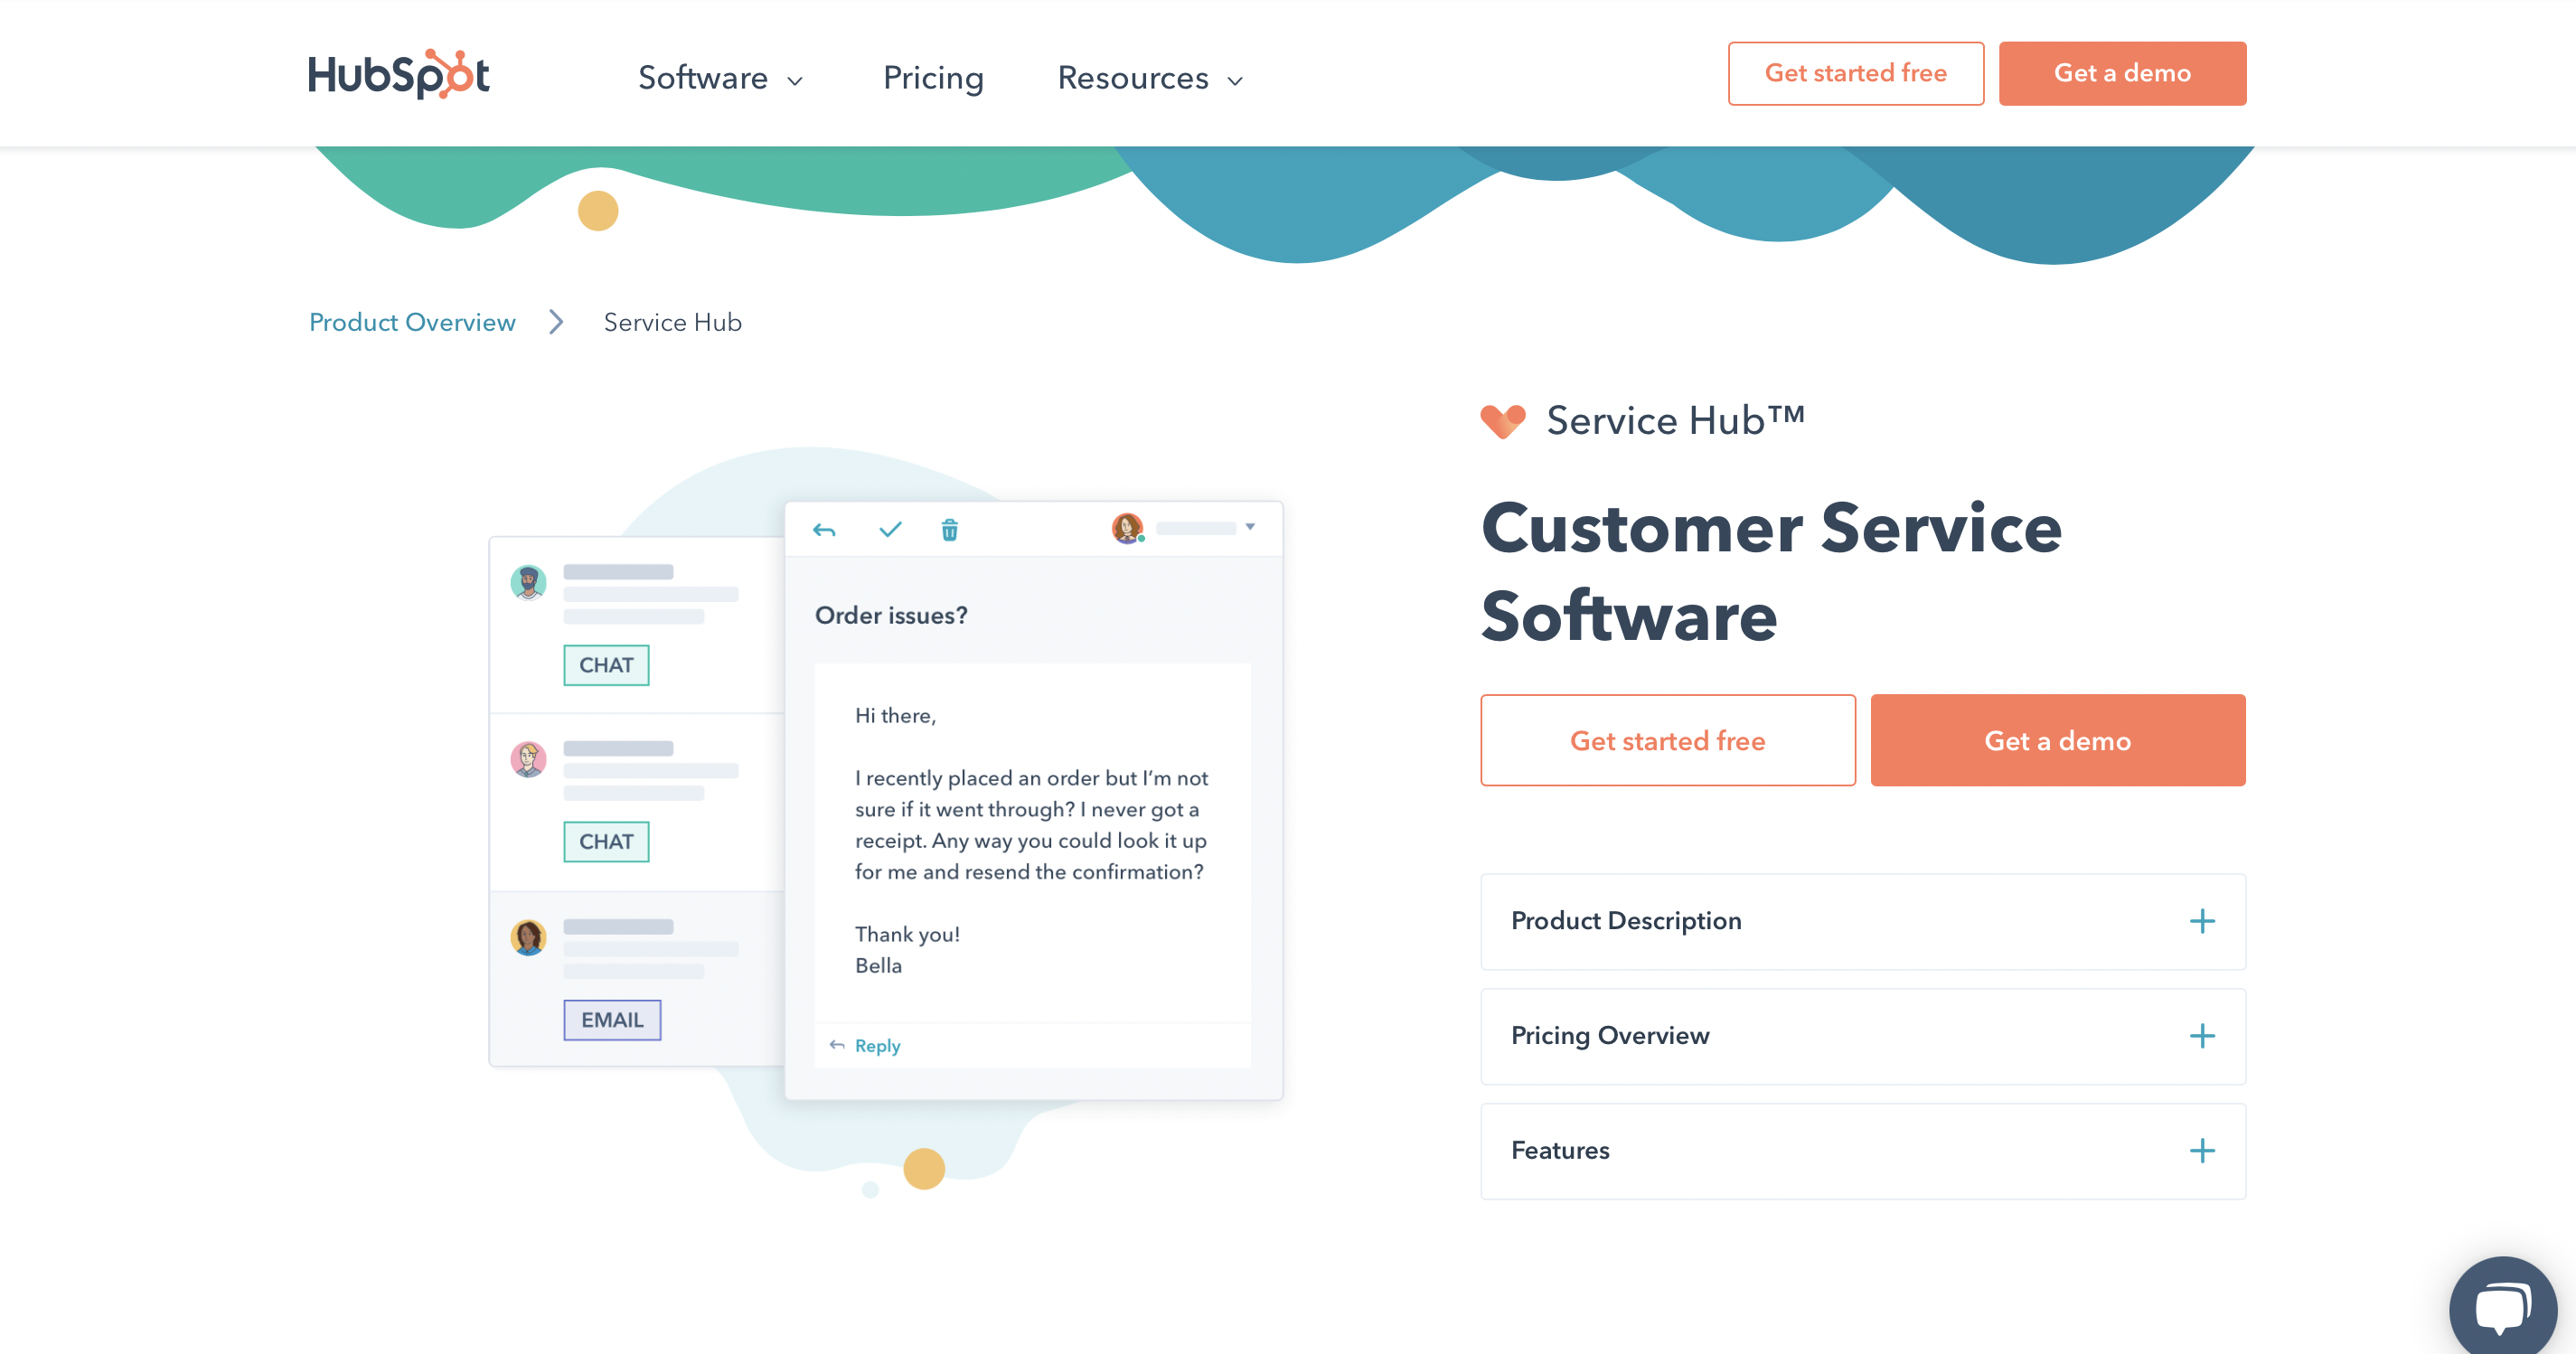
Task: Click the plus icon on Pricing Overview
Action: [2202, 1036]
